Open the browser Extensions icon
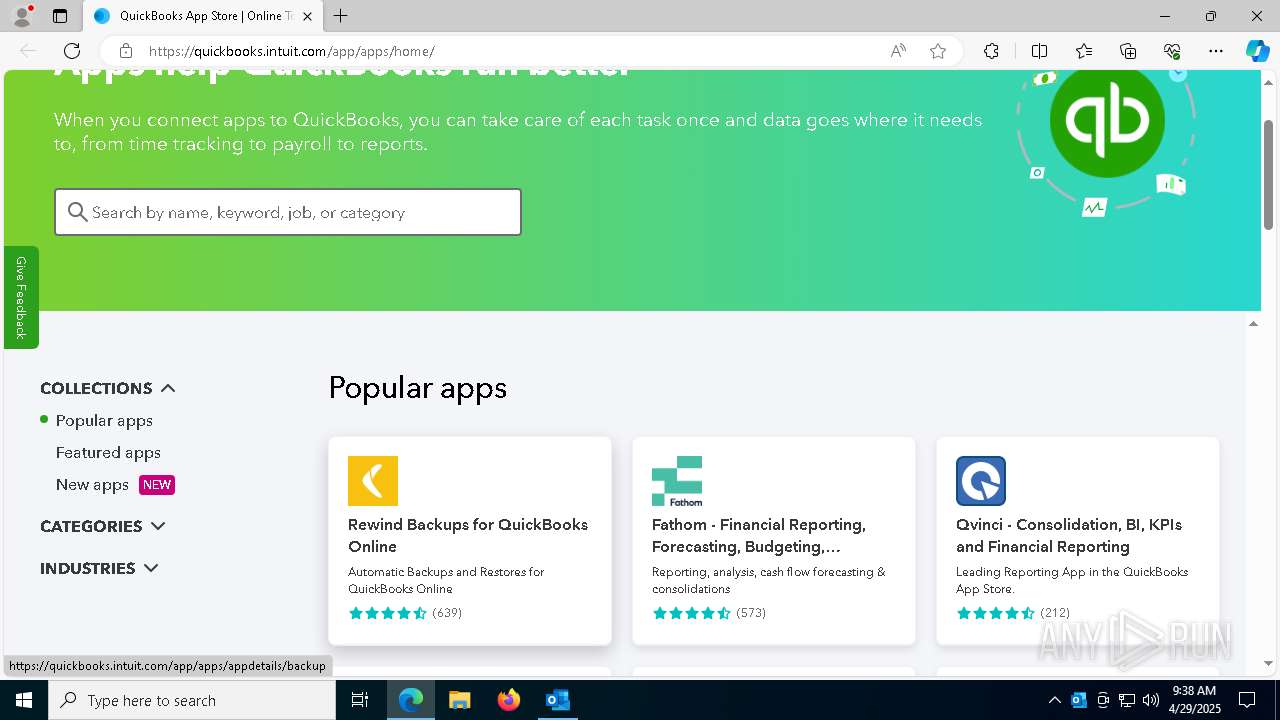Screen dimensions: 1280x720 (991, 51)
